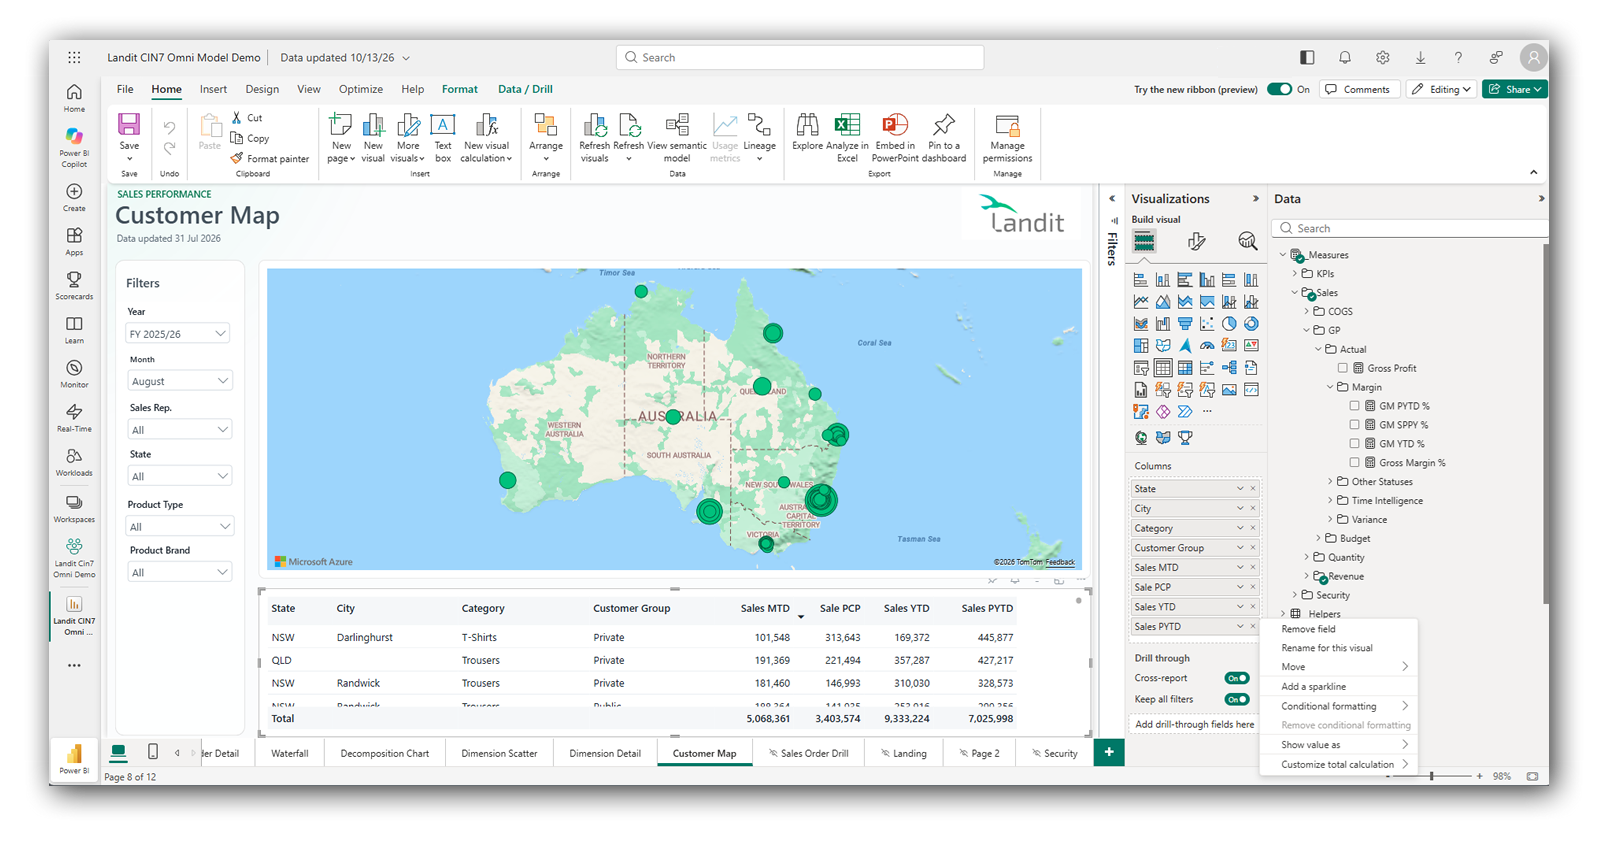
Task: Select the pie chart visualization icon
Action: pos(1229,323)
